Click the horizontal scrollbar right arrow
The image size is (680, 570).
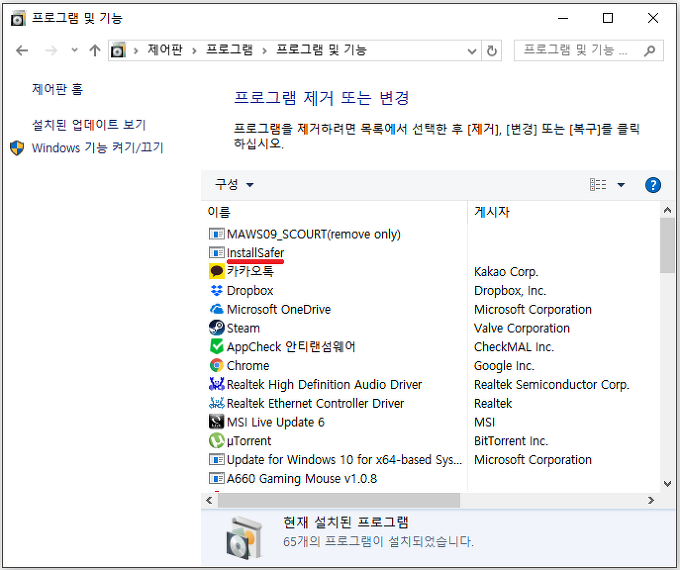click(x=651, y=500)
